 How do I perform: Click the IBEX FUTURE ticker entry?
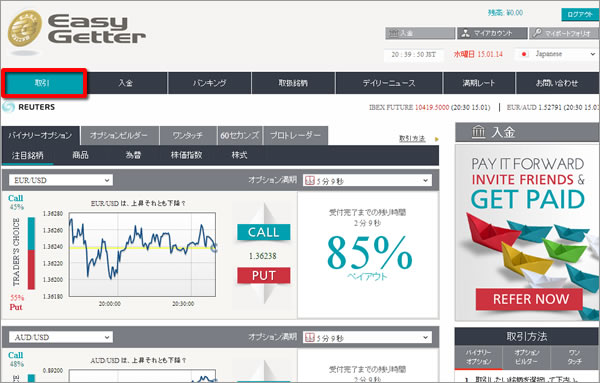(x=429, y=108)
